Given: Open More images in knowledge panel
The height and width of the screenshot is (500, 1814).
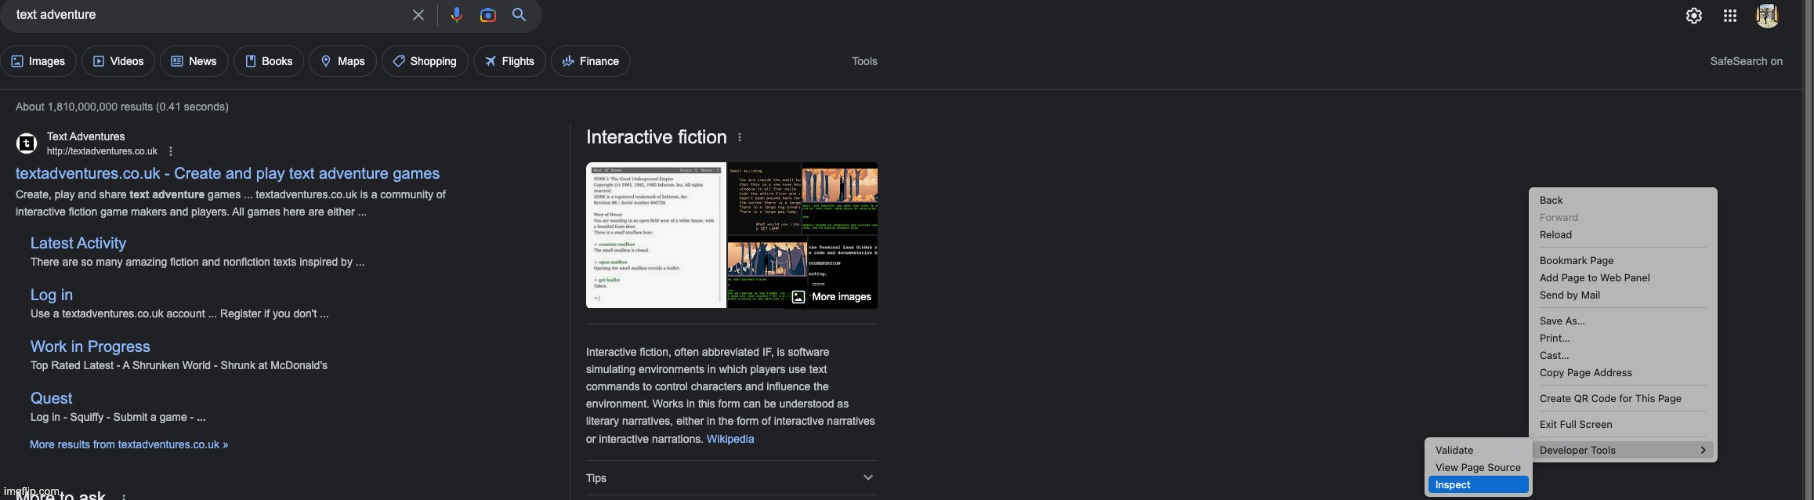Looking at the screenshot, I should coord(832,297).
